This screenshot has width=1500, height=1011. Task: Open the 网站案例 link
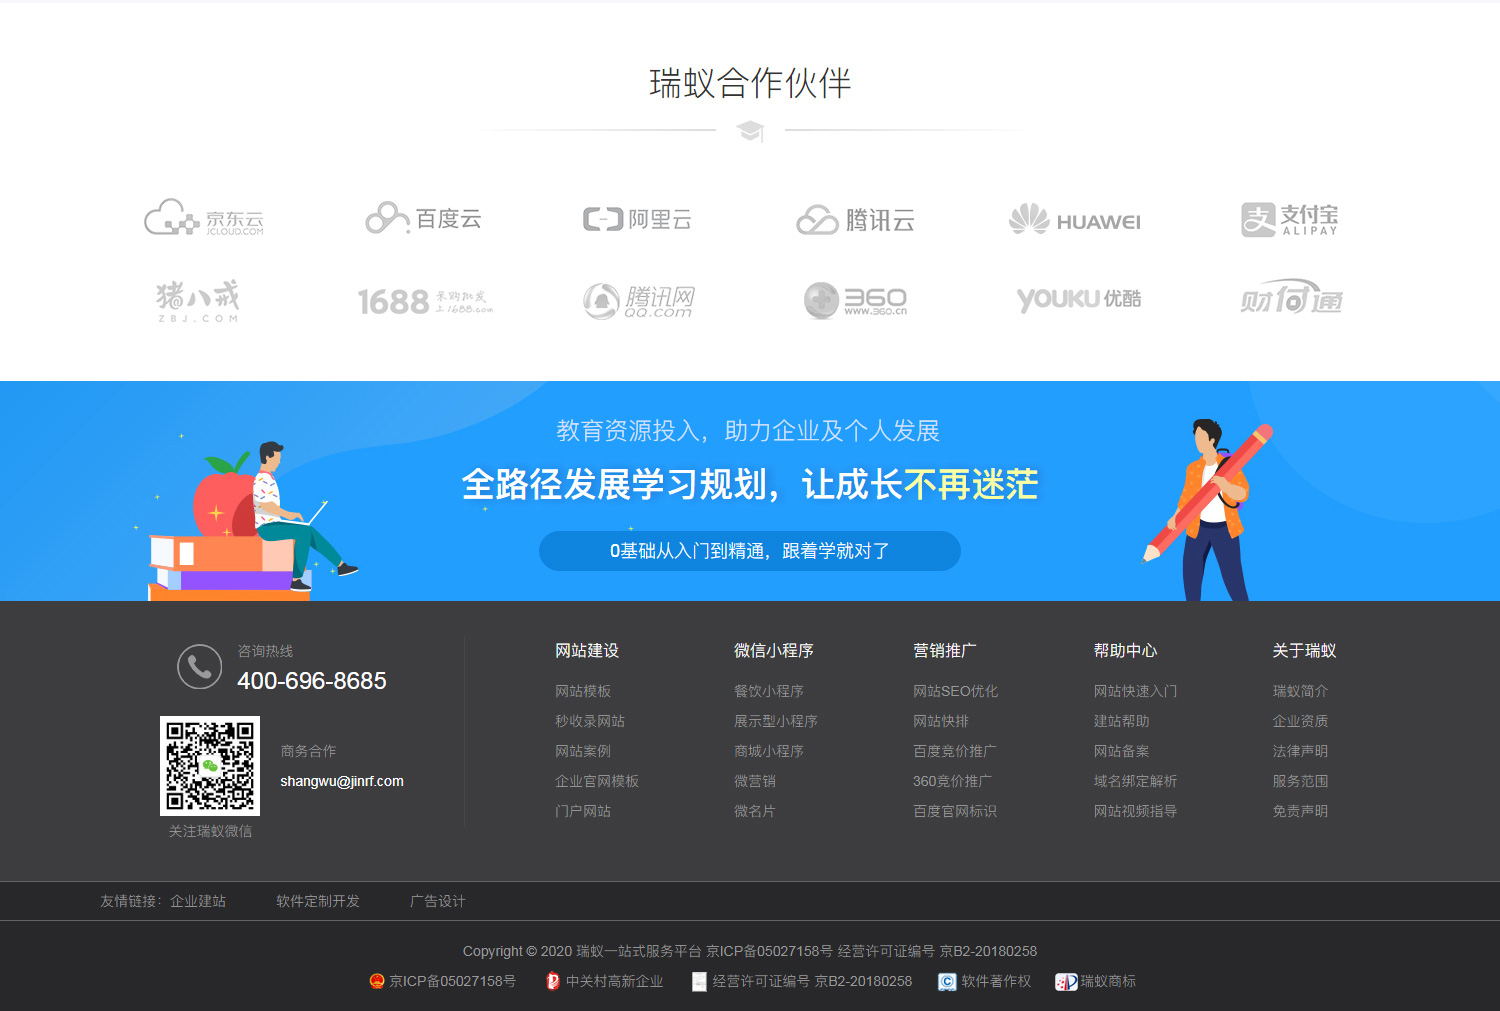tap(583, 751)
